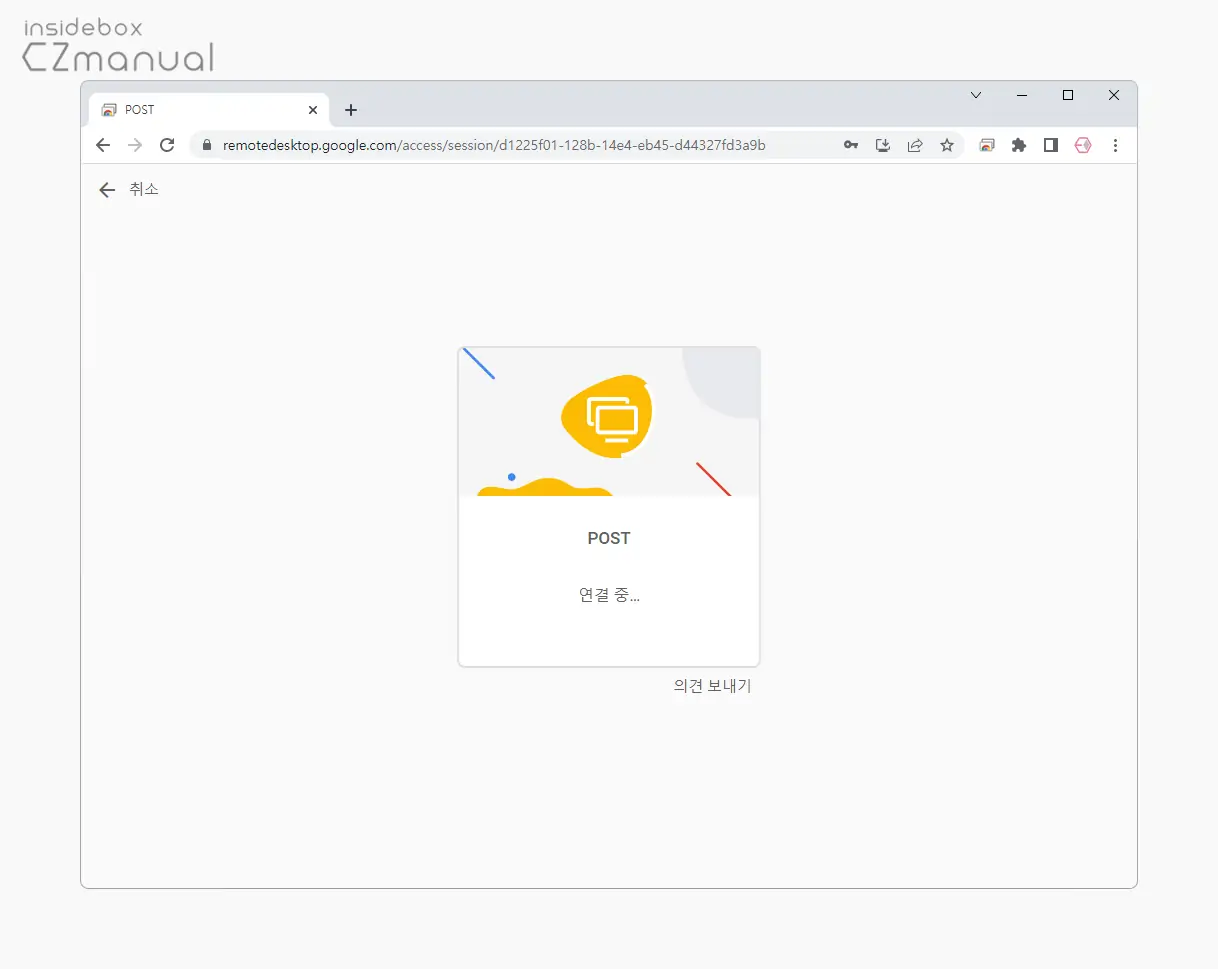This screenshot has width=1218, height=969.
Task: Open a new tab with the plus button
Action: point(350,110)
